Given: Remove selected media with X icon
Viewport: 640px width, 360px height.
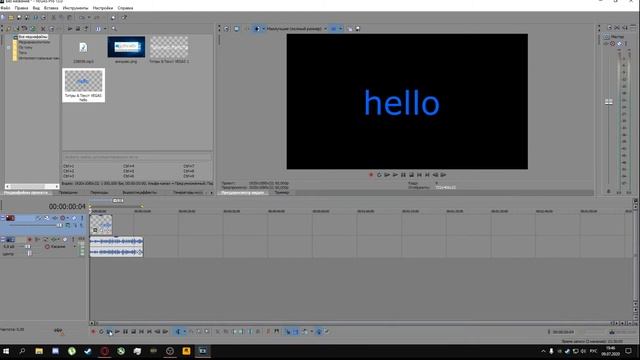Looking at the screenshot, I should pos(43,29).
